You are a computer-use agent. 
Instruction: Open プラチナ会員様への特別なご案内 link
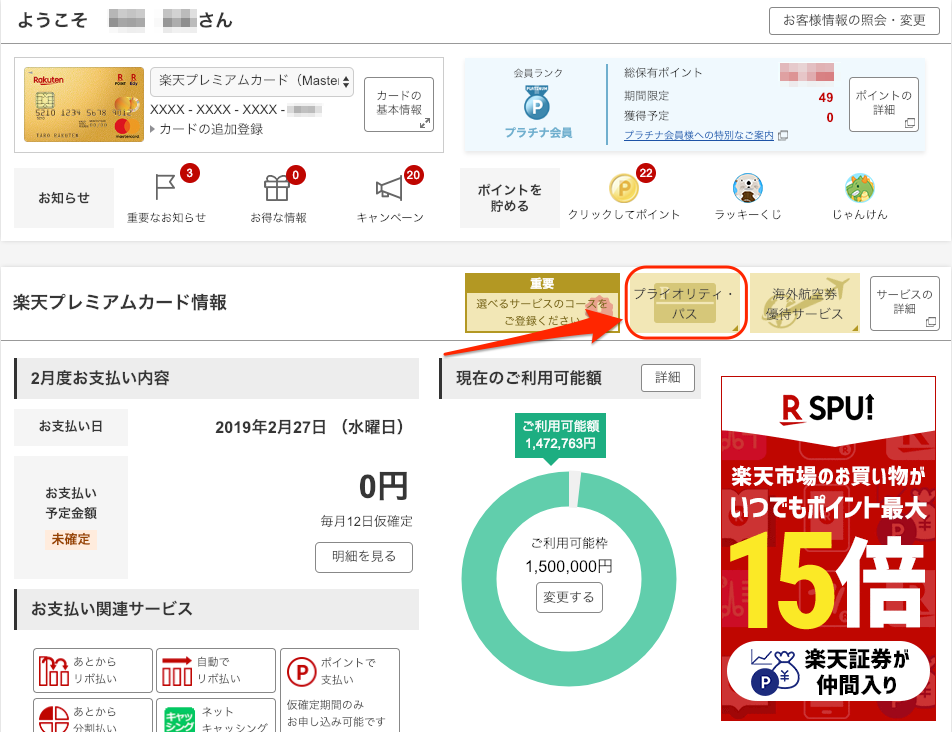click(699, 135)
